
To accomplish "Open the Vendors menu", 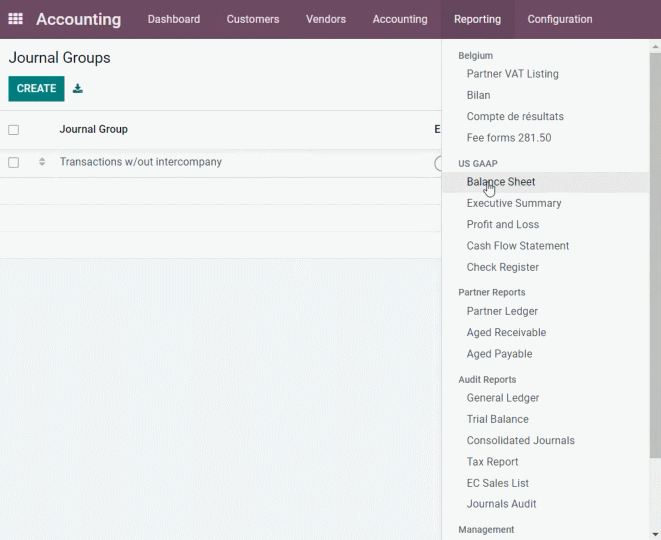I will [326, 19].
